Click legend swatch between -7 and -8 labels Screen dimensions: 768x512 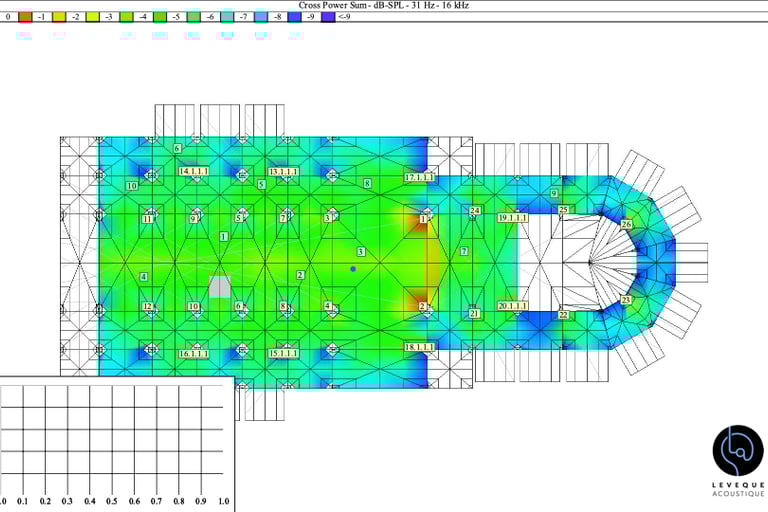click(261, 17)
